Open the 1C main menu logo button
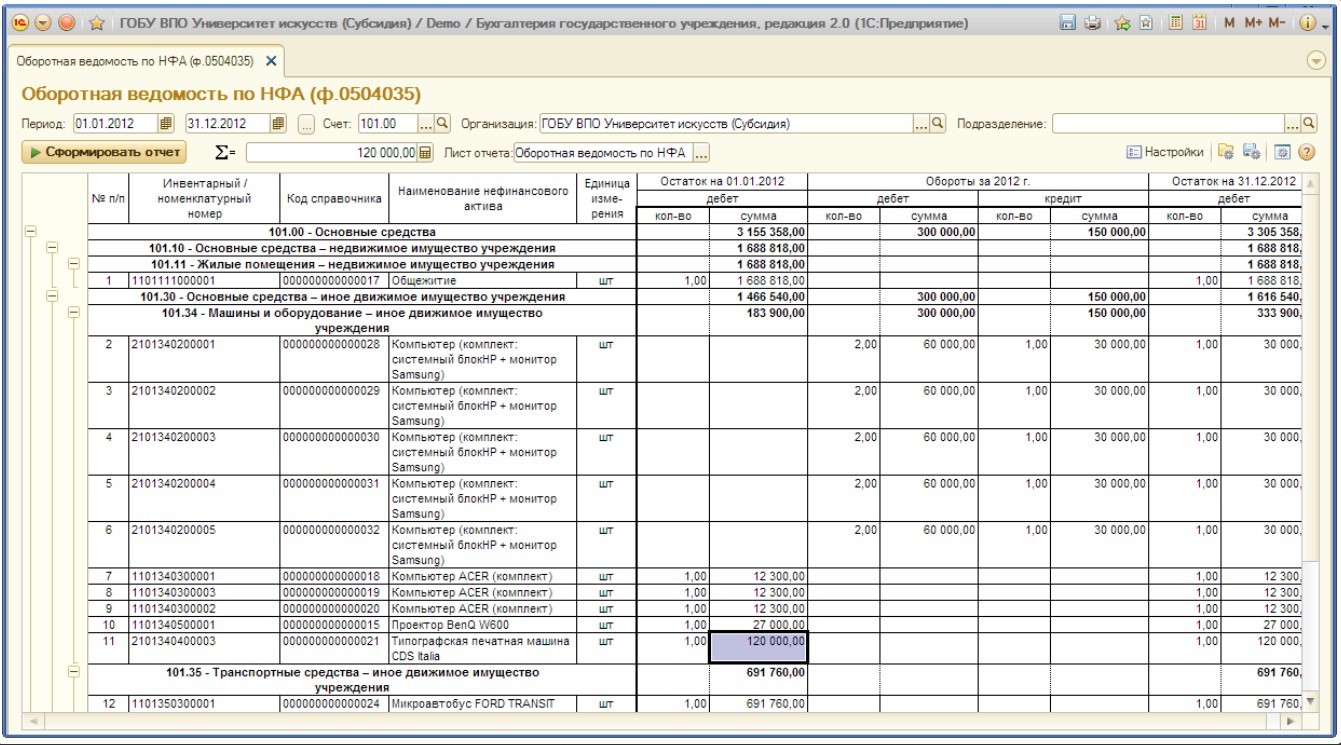 tap(18, 22)
